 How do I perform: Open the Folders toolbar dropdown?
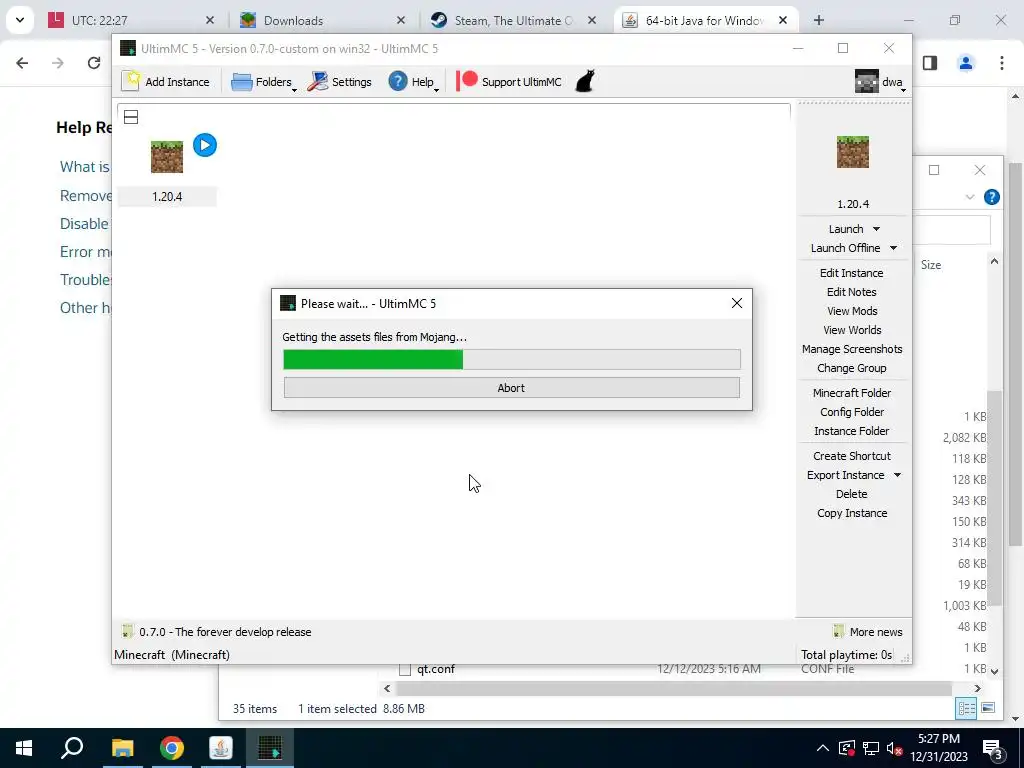[263, 82]
